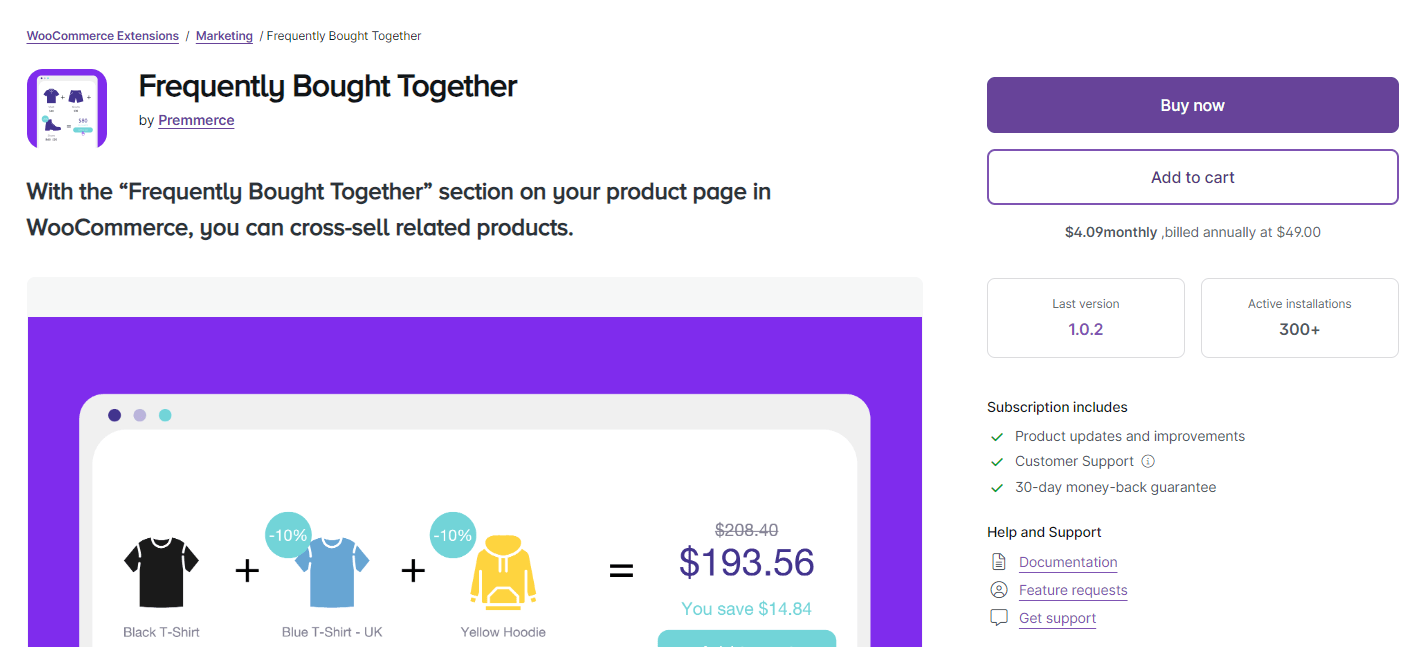The height and width of the screenshot is (647, 1404).
Task: Open the Premmerce developer link
Action: point(196,120)
